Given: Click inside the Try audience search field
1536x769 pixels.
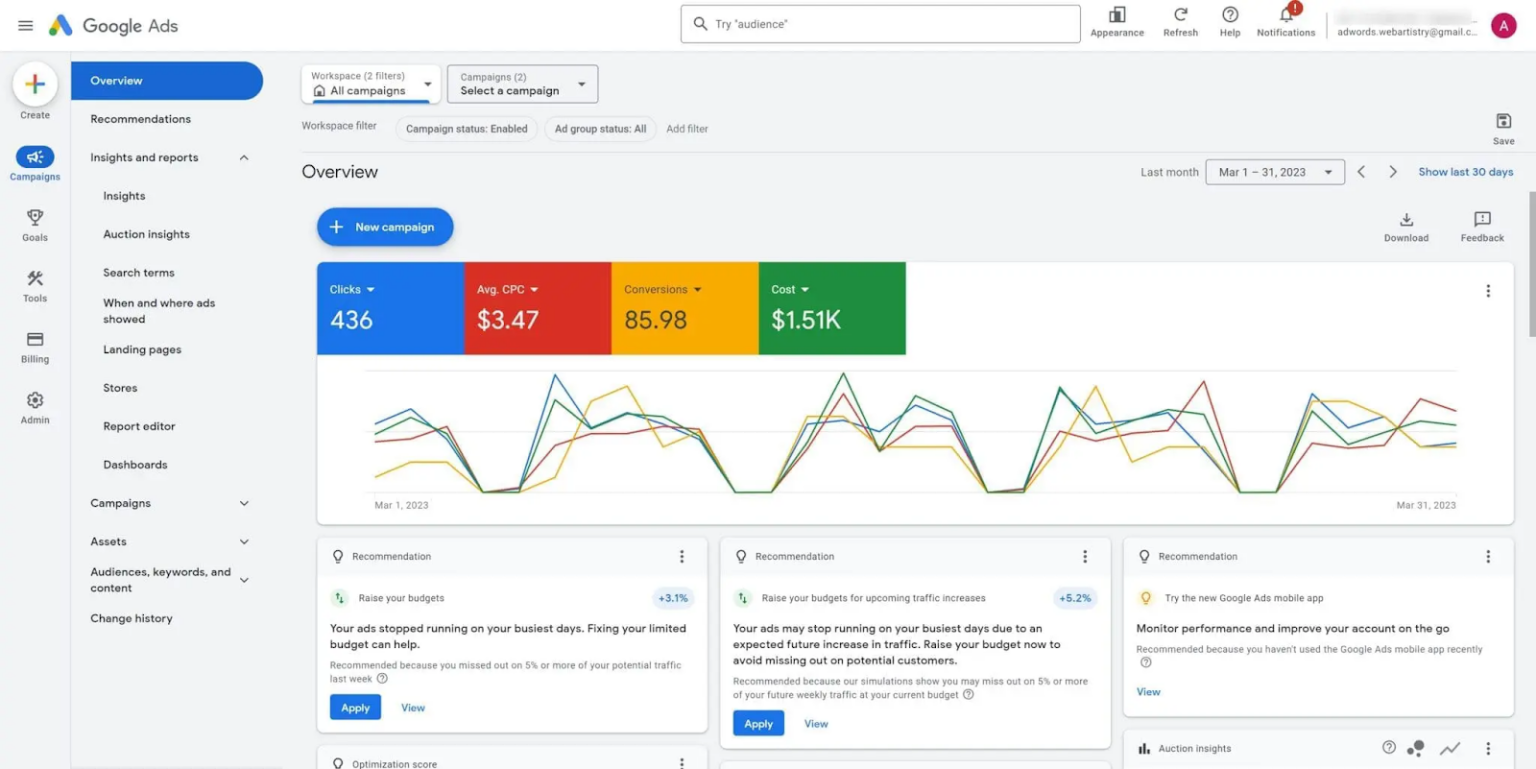Looking at the screenshot, I should [880, 23].
